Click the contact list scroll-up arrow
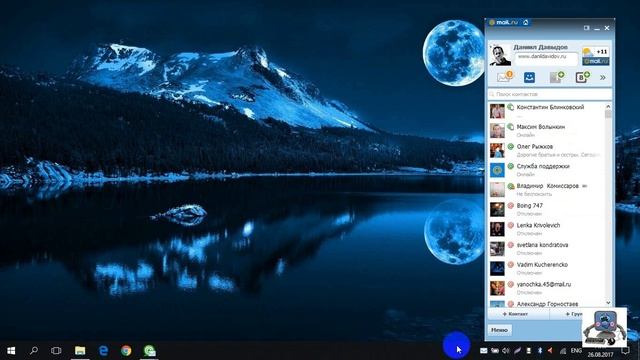 click(608, 106)
